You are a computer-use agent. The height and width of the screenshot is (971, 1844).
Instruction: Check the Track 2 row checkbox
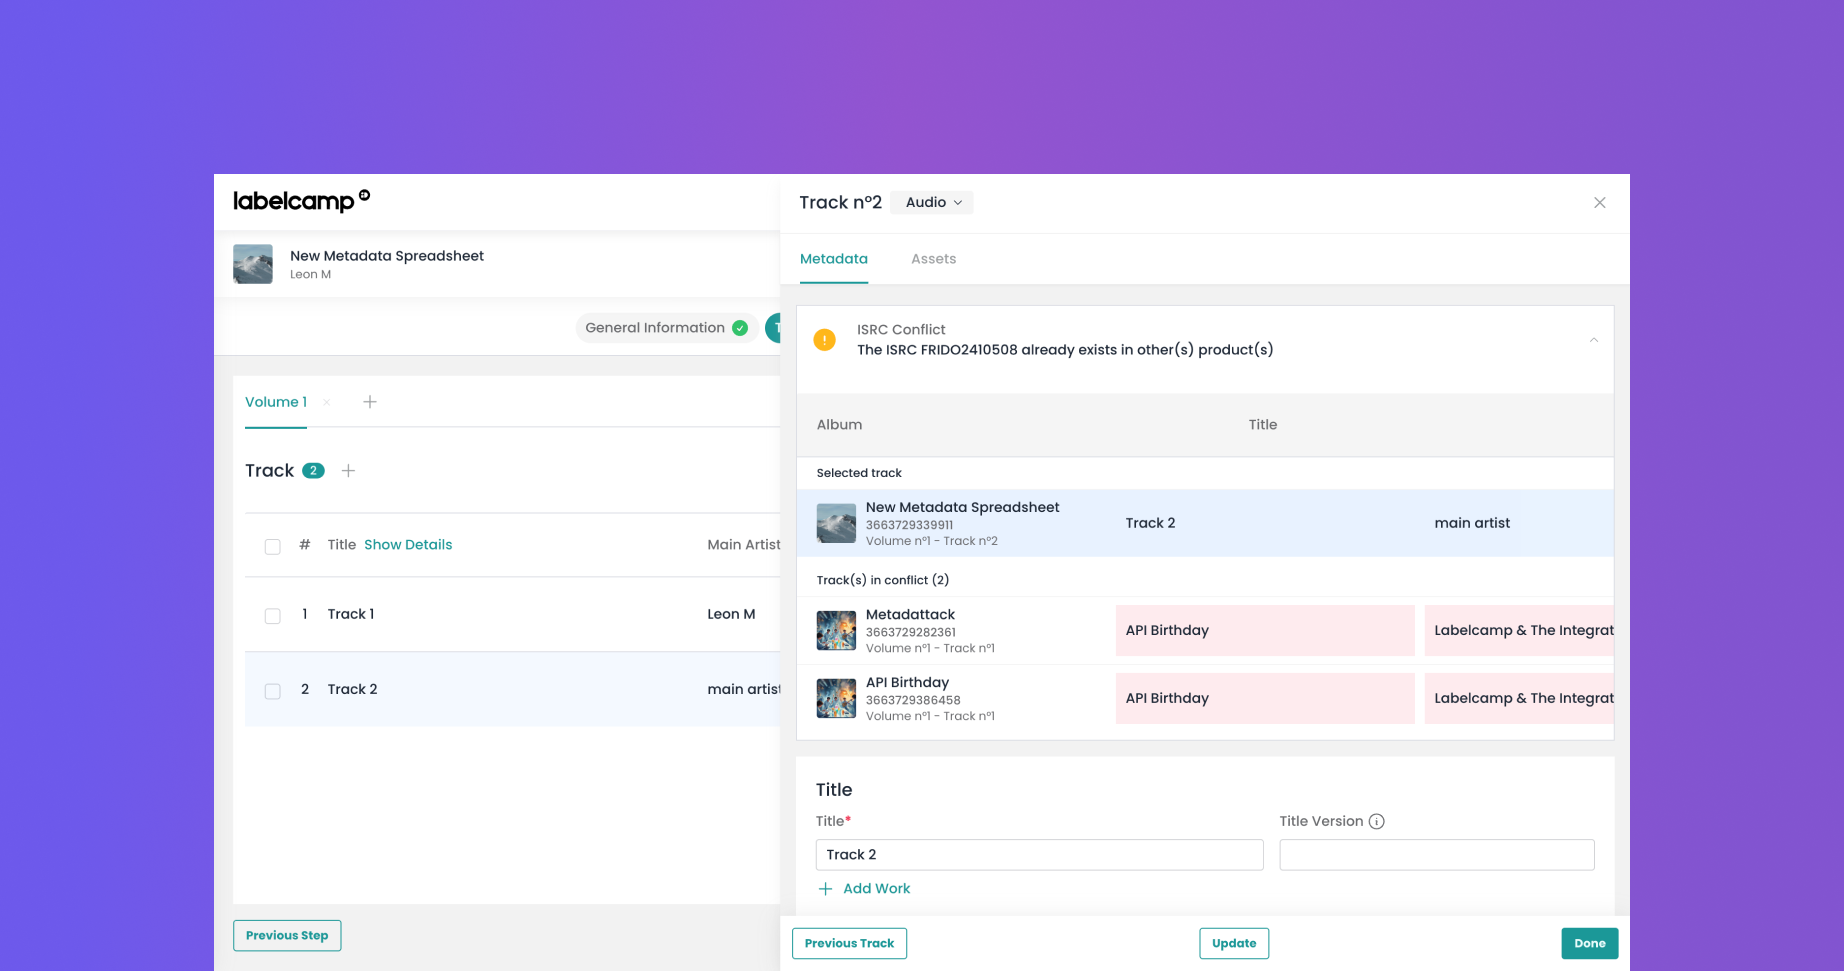pyautogui.click(x=272, y=691)
